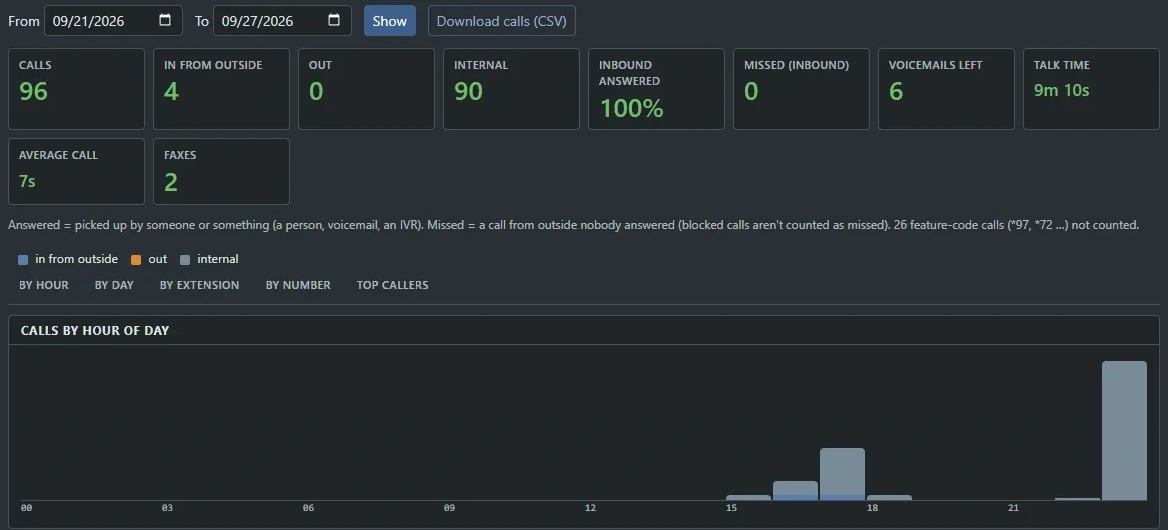Screen dimensions: 1168x530
Task: Click the small chart bar at hour 15
Action: point(749,497)
